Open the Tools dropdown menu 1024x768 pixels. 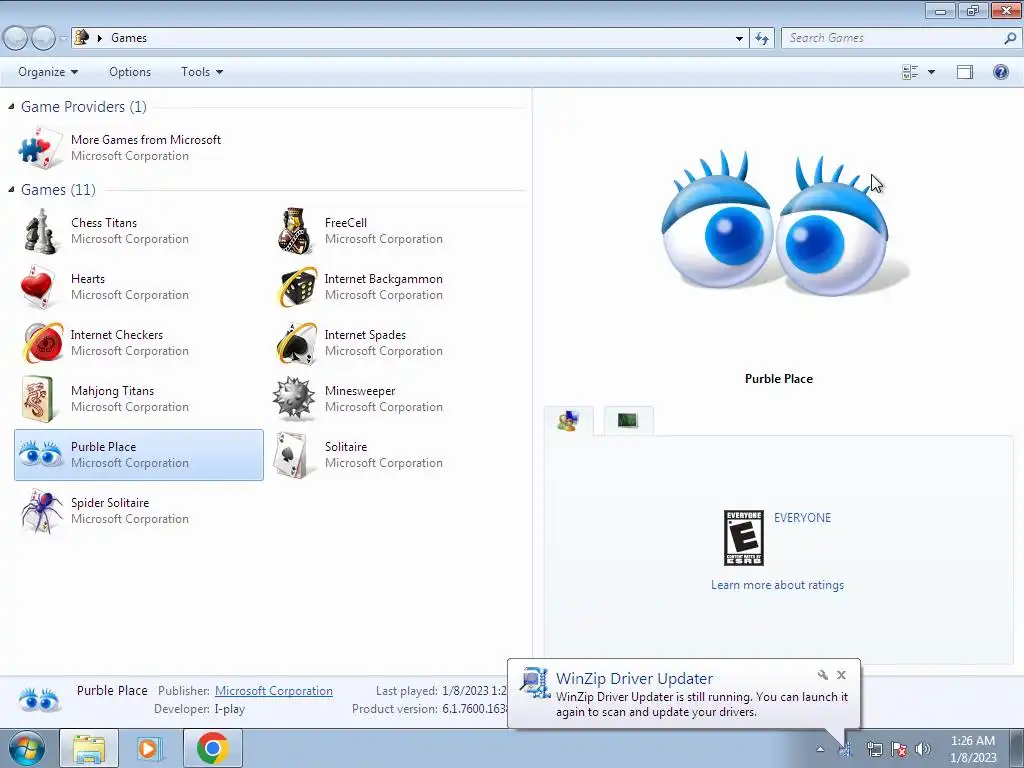pyautogui.click(x=202, y=72)
